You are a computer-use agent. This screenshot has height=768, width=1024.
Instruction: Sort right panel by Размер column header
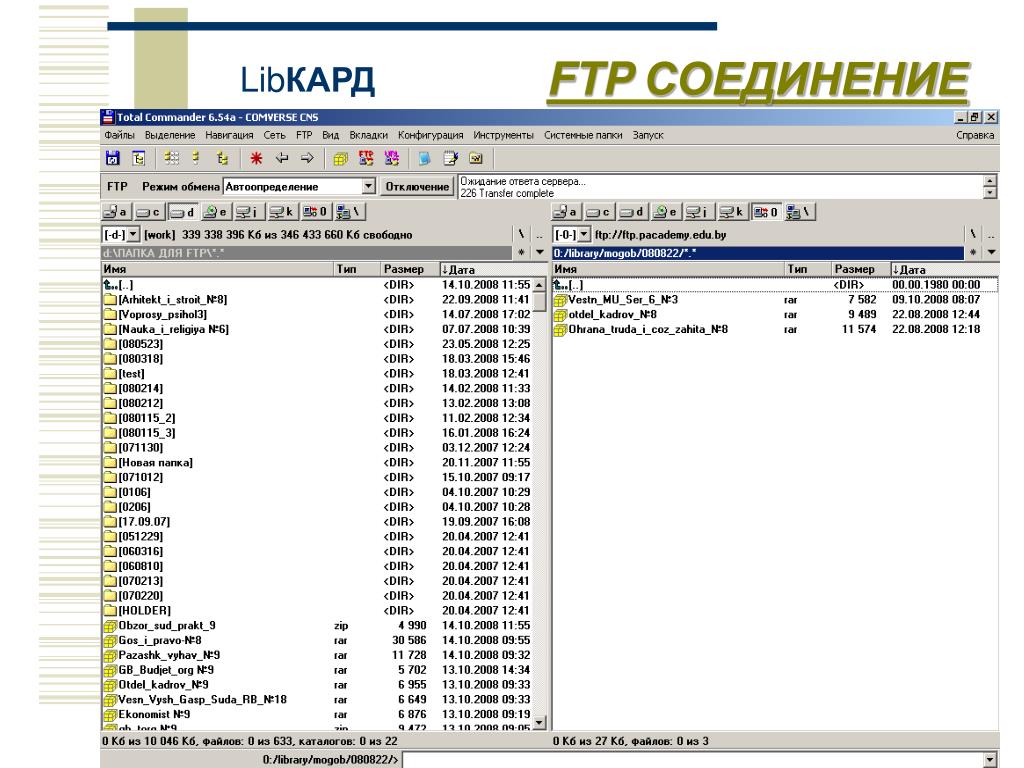(x=861, y=269)
